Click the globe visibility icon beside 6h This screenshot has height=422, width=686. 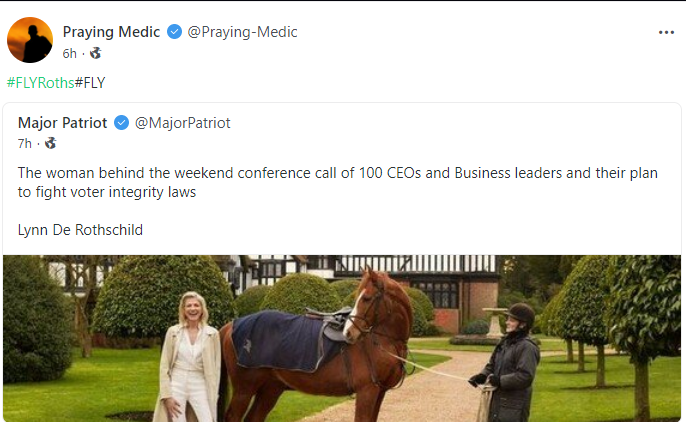(x=95, y=53)
